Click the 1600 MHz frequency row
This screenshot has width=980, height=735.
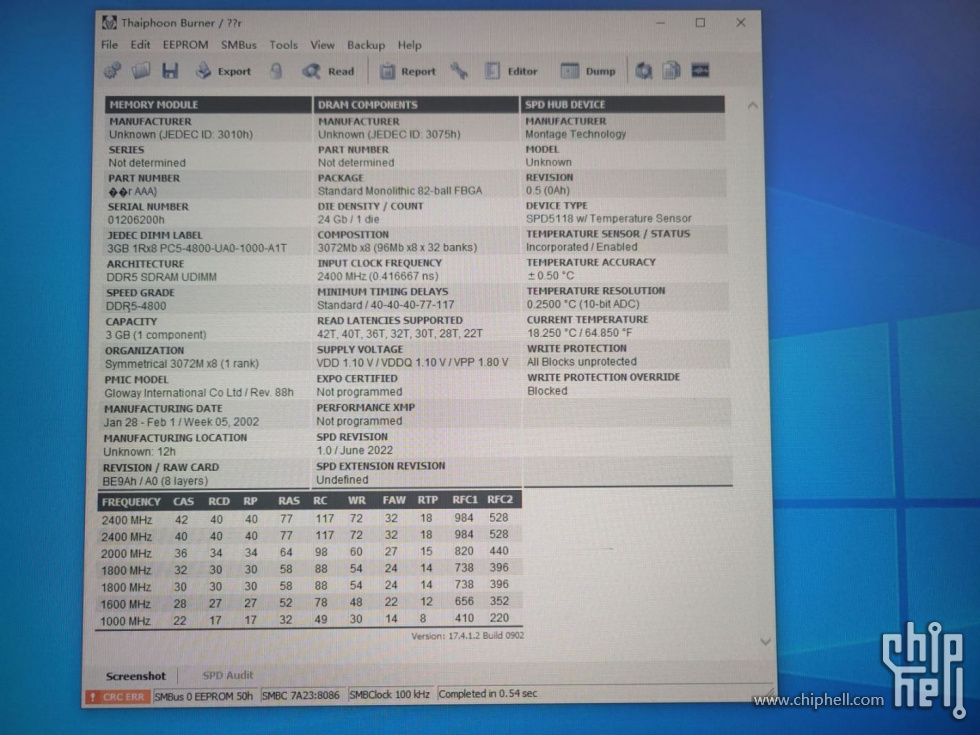tap(309, 603)
